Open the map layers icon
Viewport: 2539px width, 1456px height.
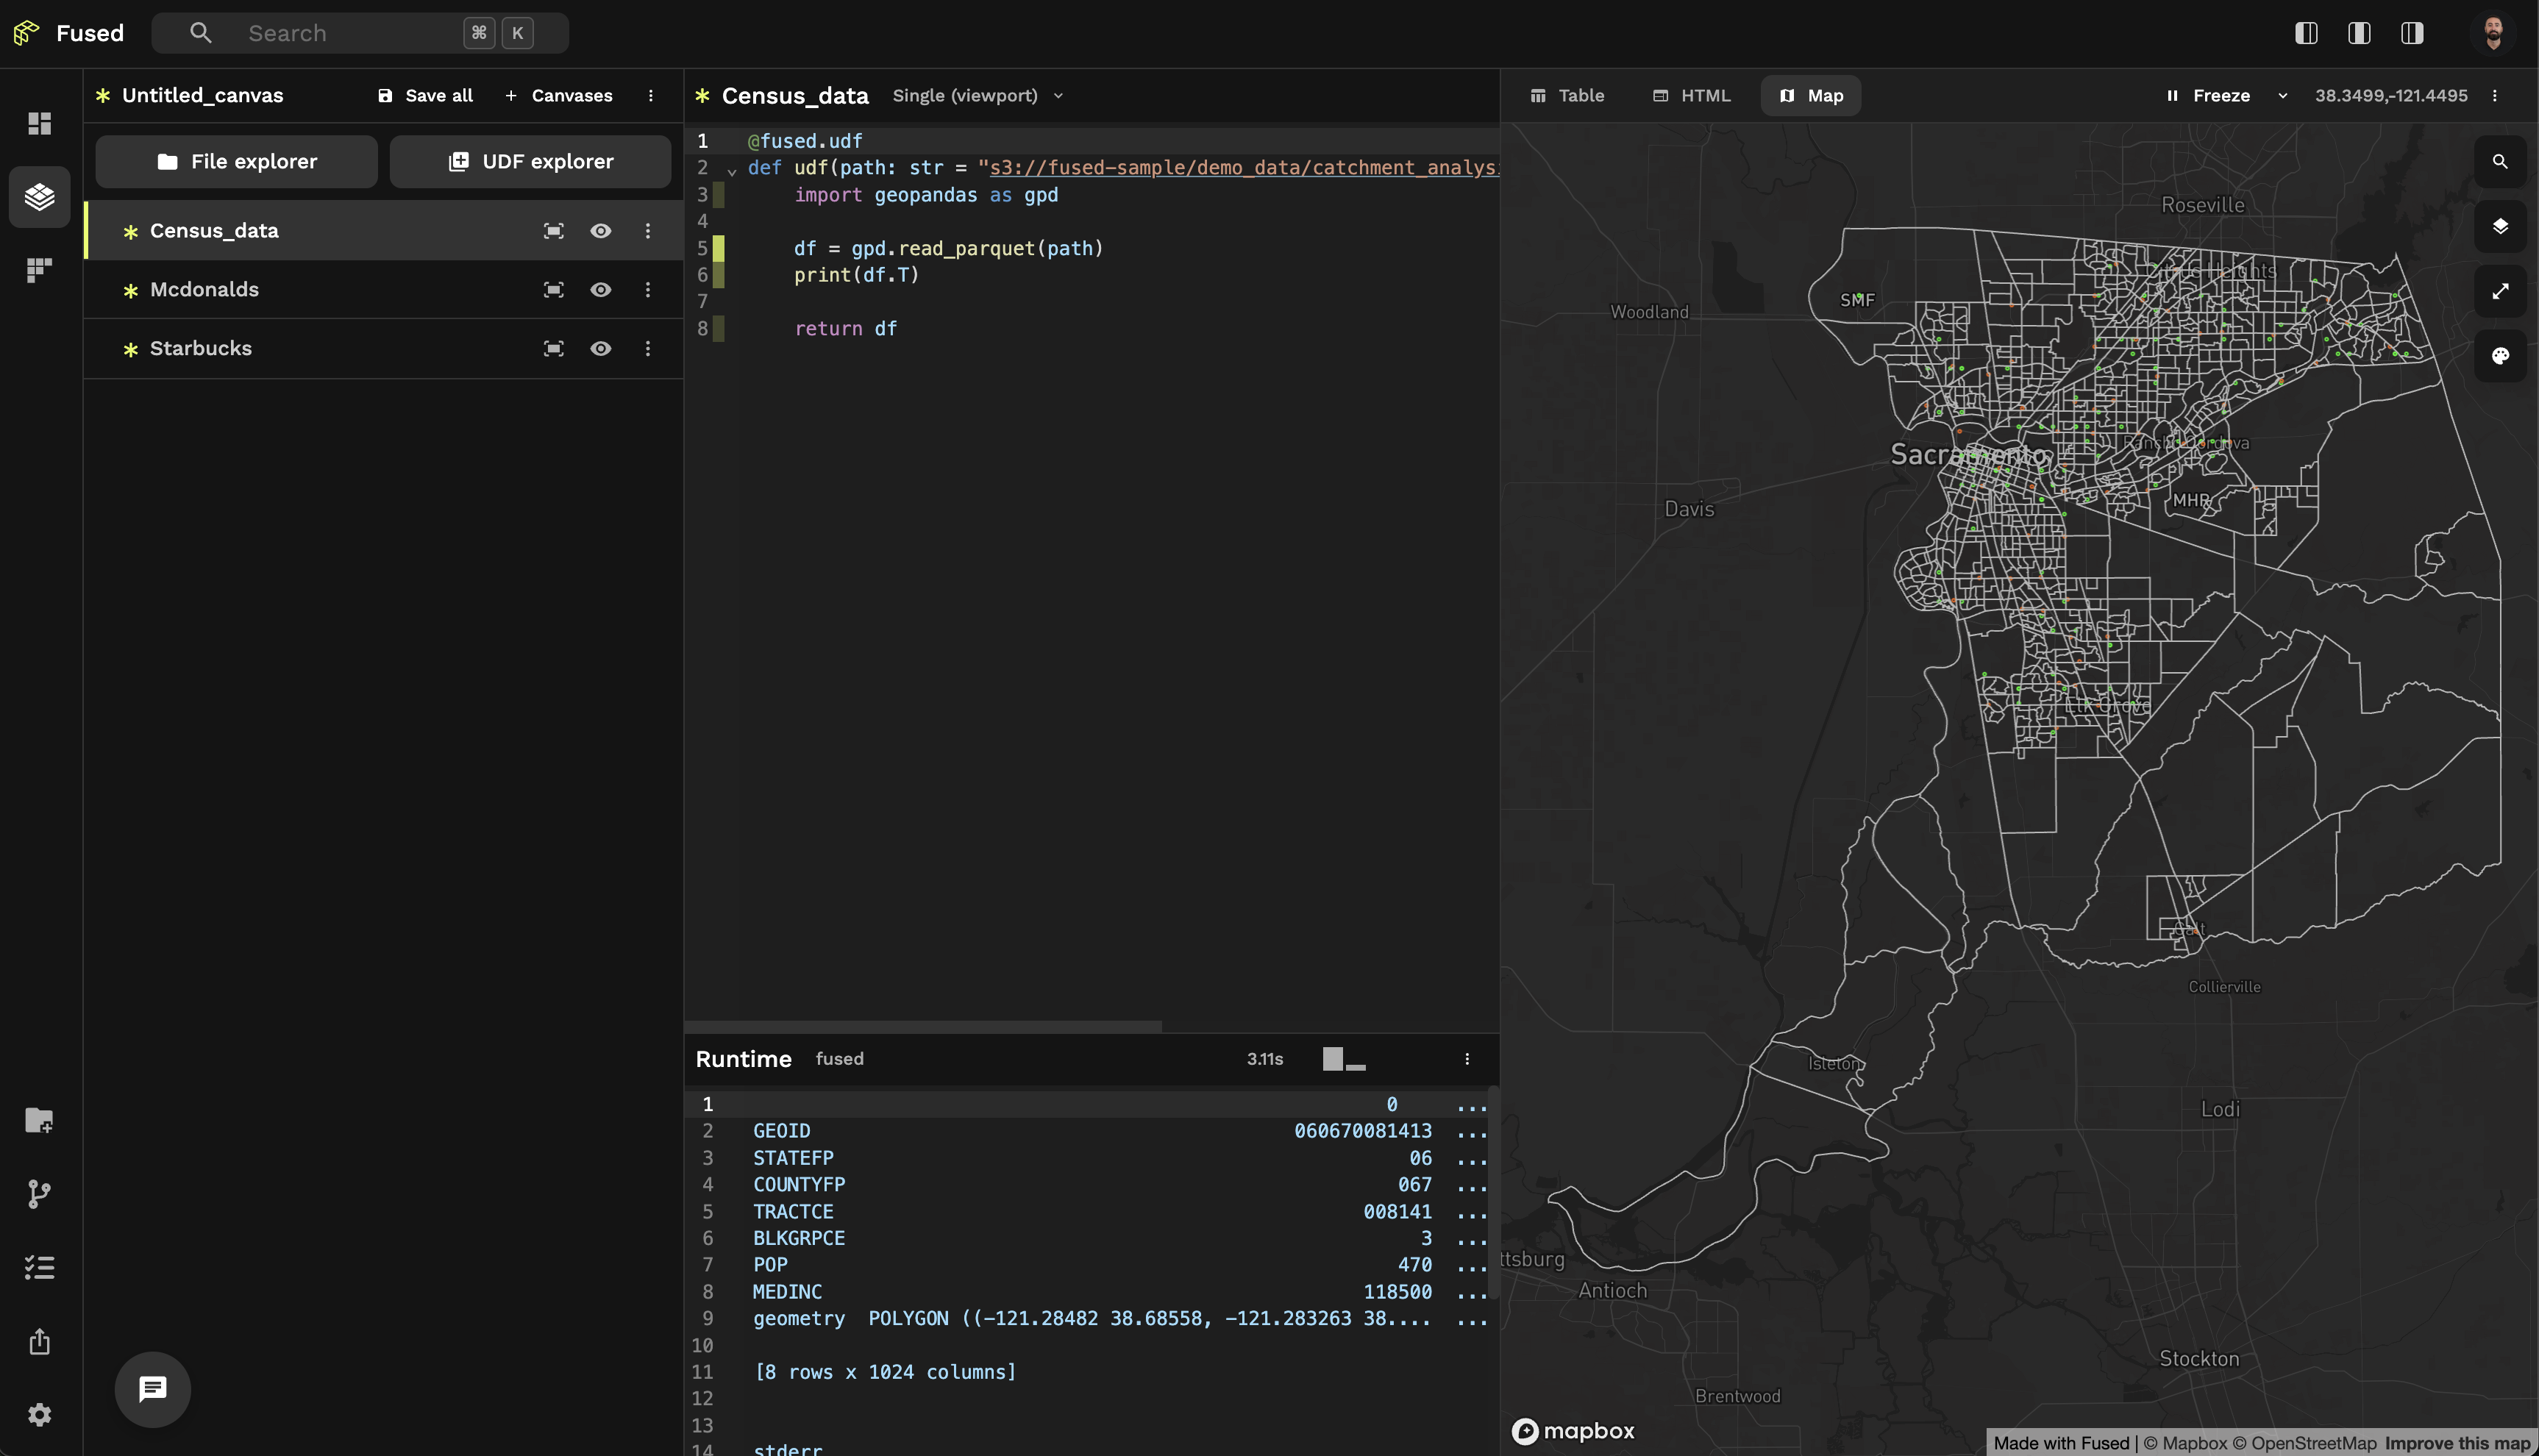point(2499,226)
